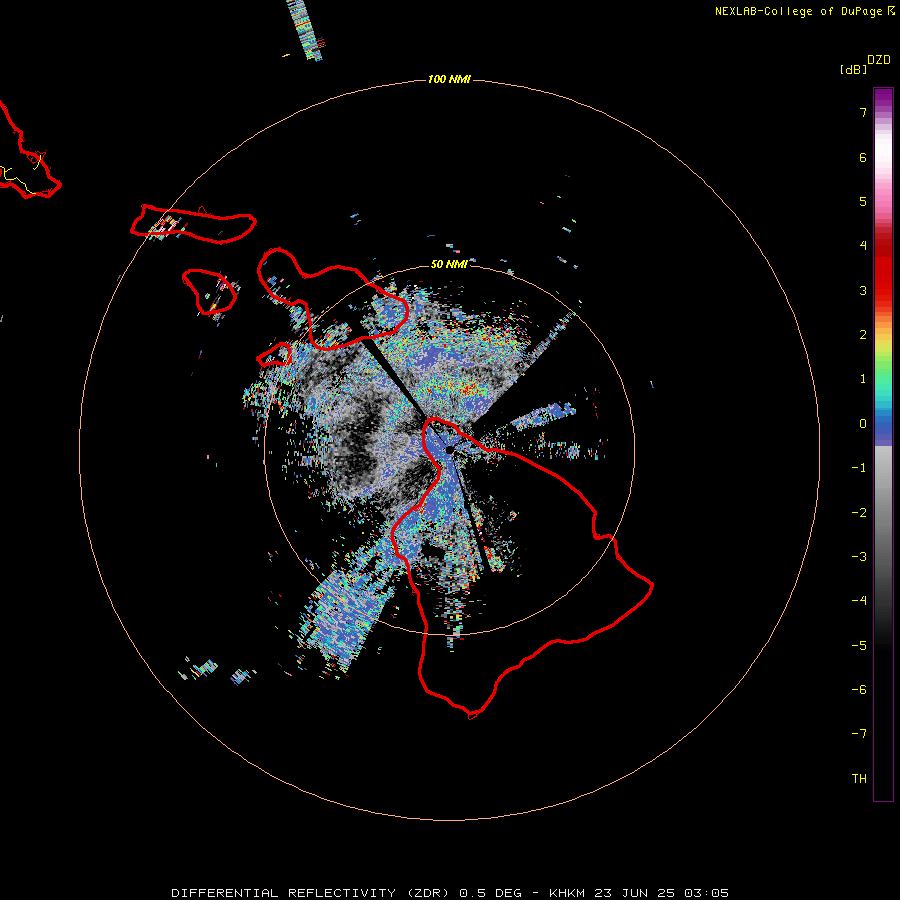The height and width of the screenshot is (900, 900).
Task: Click the -5 value on the color scale
Action: pyautogui.click(x=859, y=646)
